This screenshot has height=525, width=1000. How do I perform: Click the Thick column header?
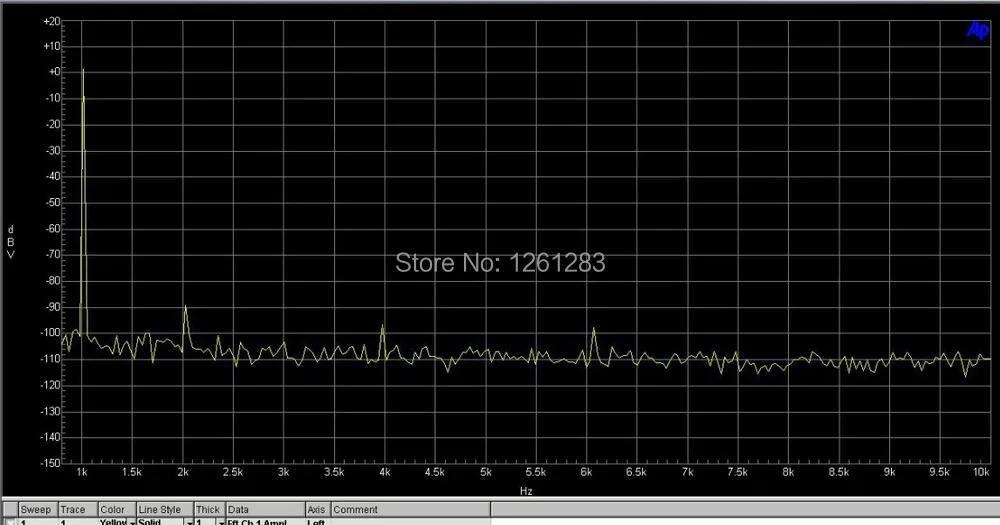[x=209, y=509]
